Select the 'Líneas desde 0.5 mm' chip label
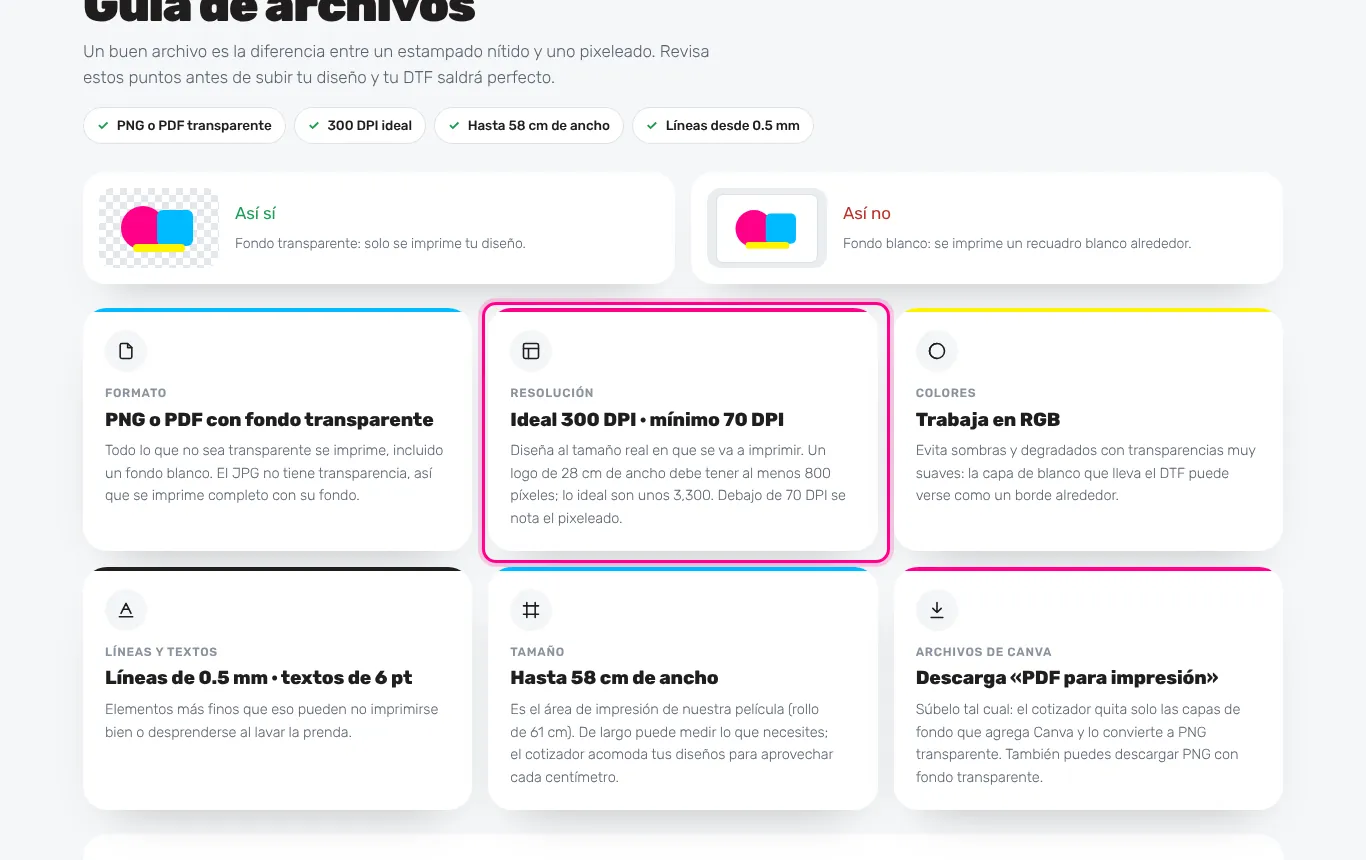Screen dimensions: 1366x860 [x=733, y=126]
